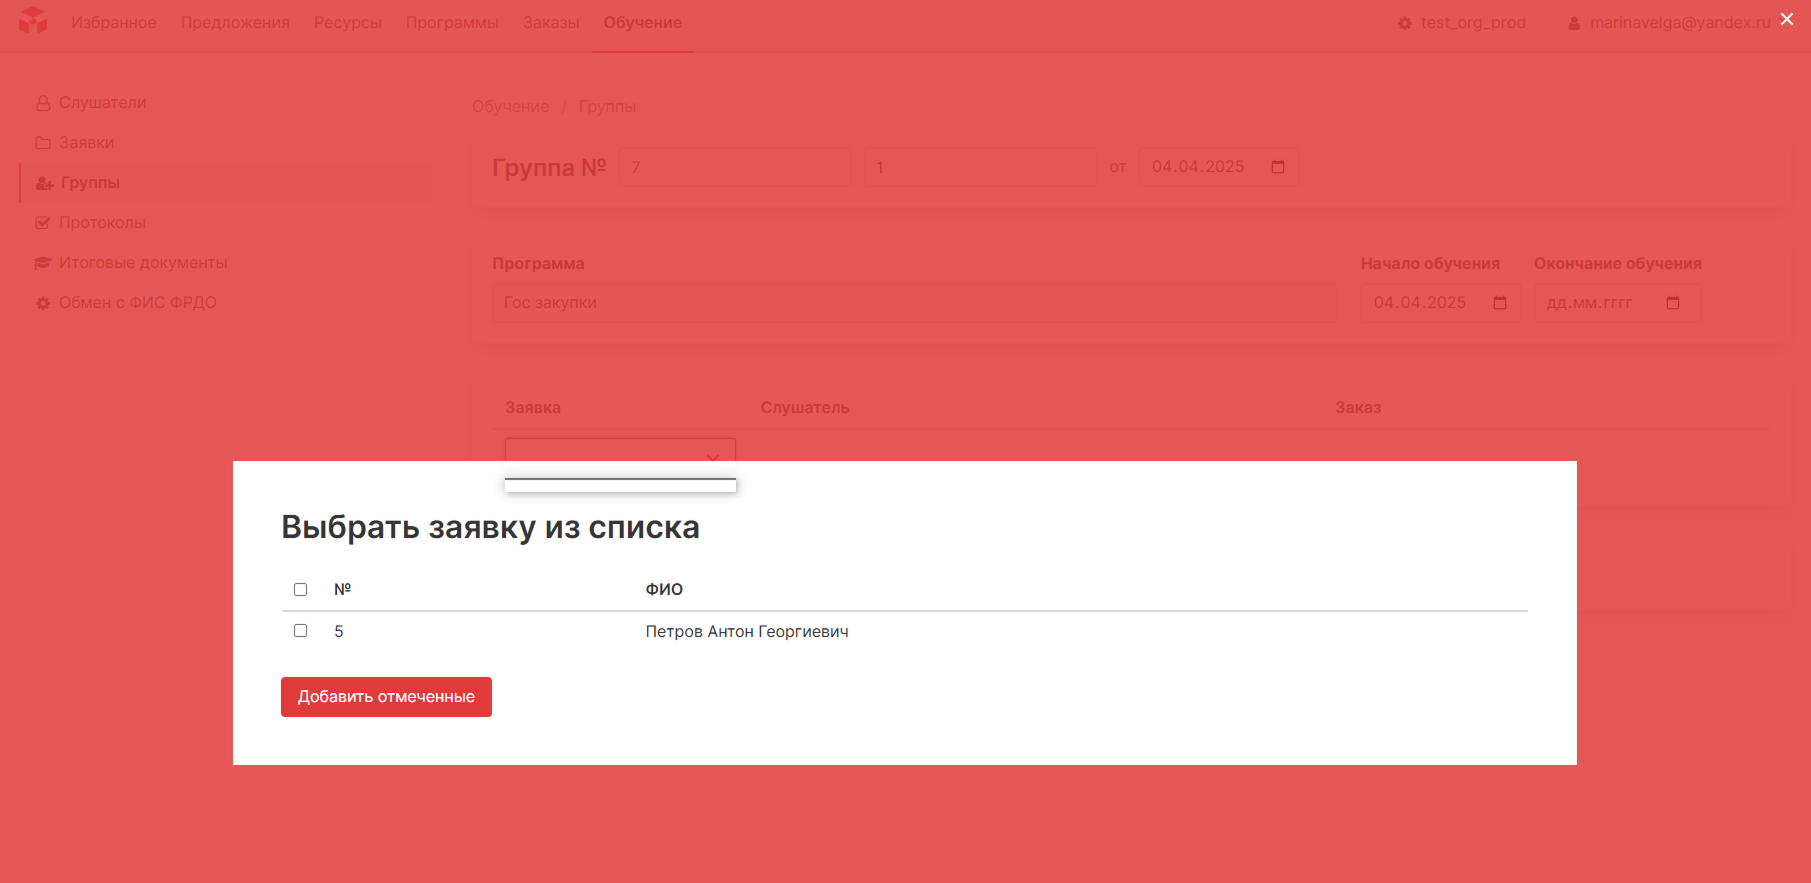Click the Добавить отмеченные button
Screen dimensions: 1811x883
(386, 697)
